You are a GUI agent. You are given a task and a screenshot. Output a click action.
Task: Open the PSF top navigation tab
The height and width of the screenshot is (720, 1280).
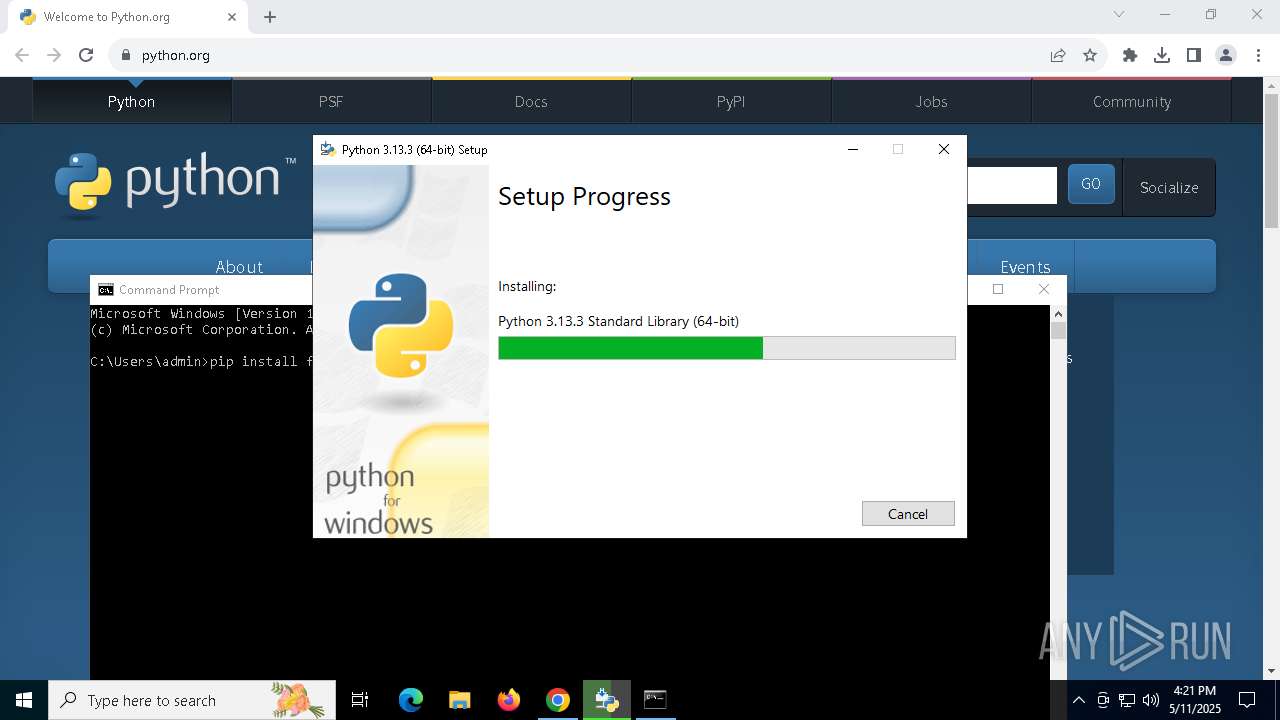coord(331,101)
